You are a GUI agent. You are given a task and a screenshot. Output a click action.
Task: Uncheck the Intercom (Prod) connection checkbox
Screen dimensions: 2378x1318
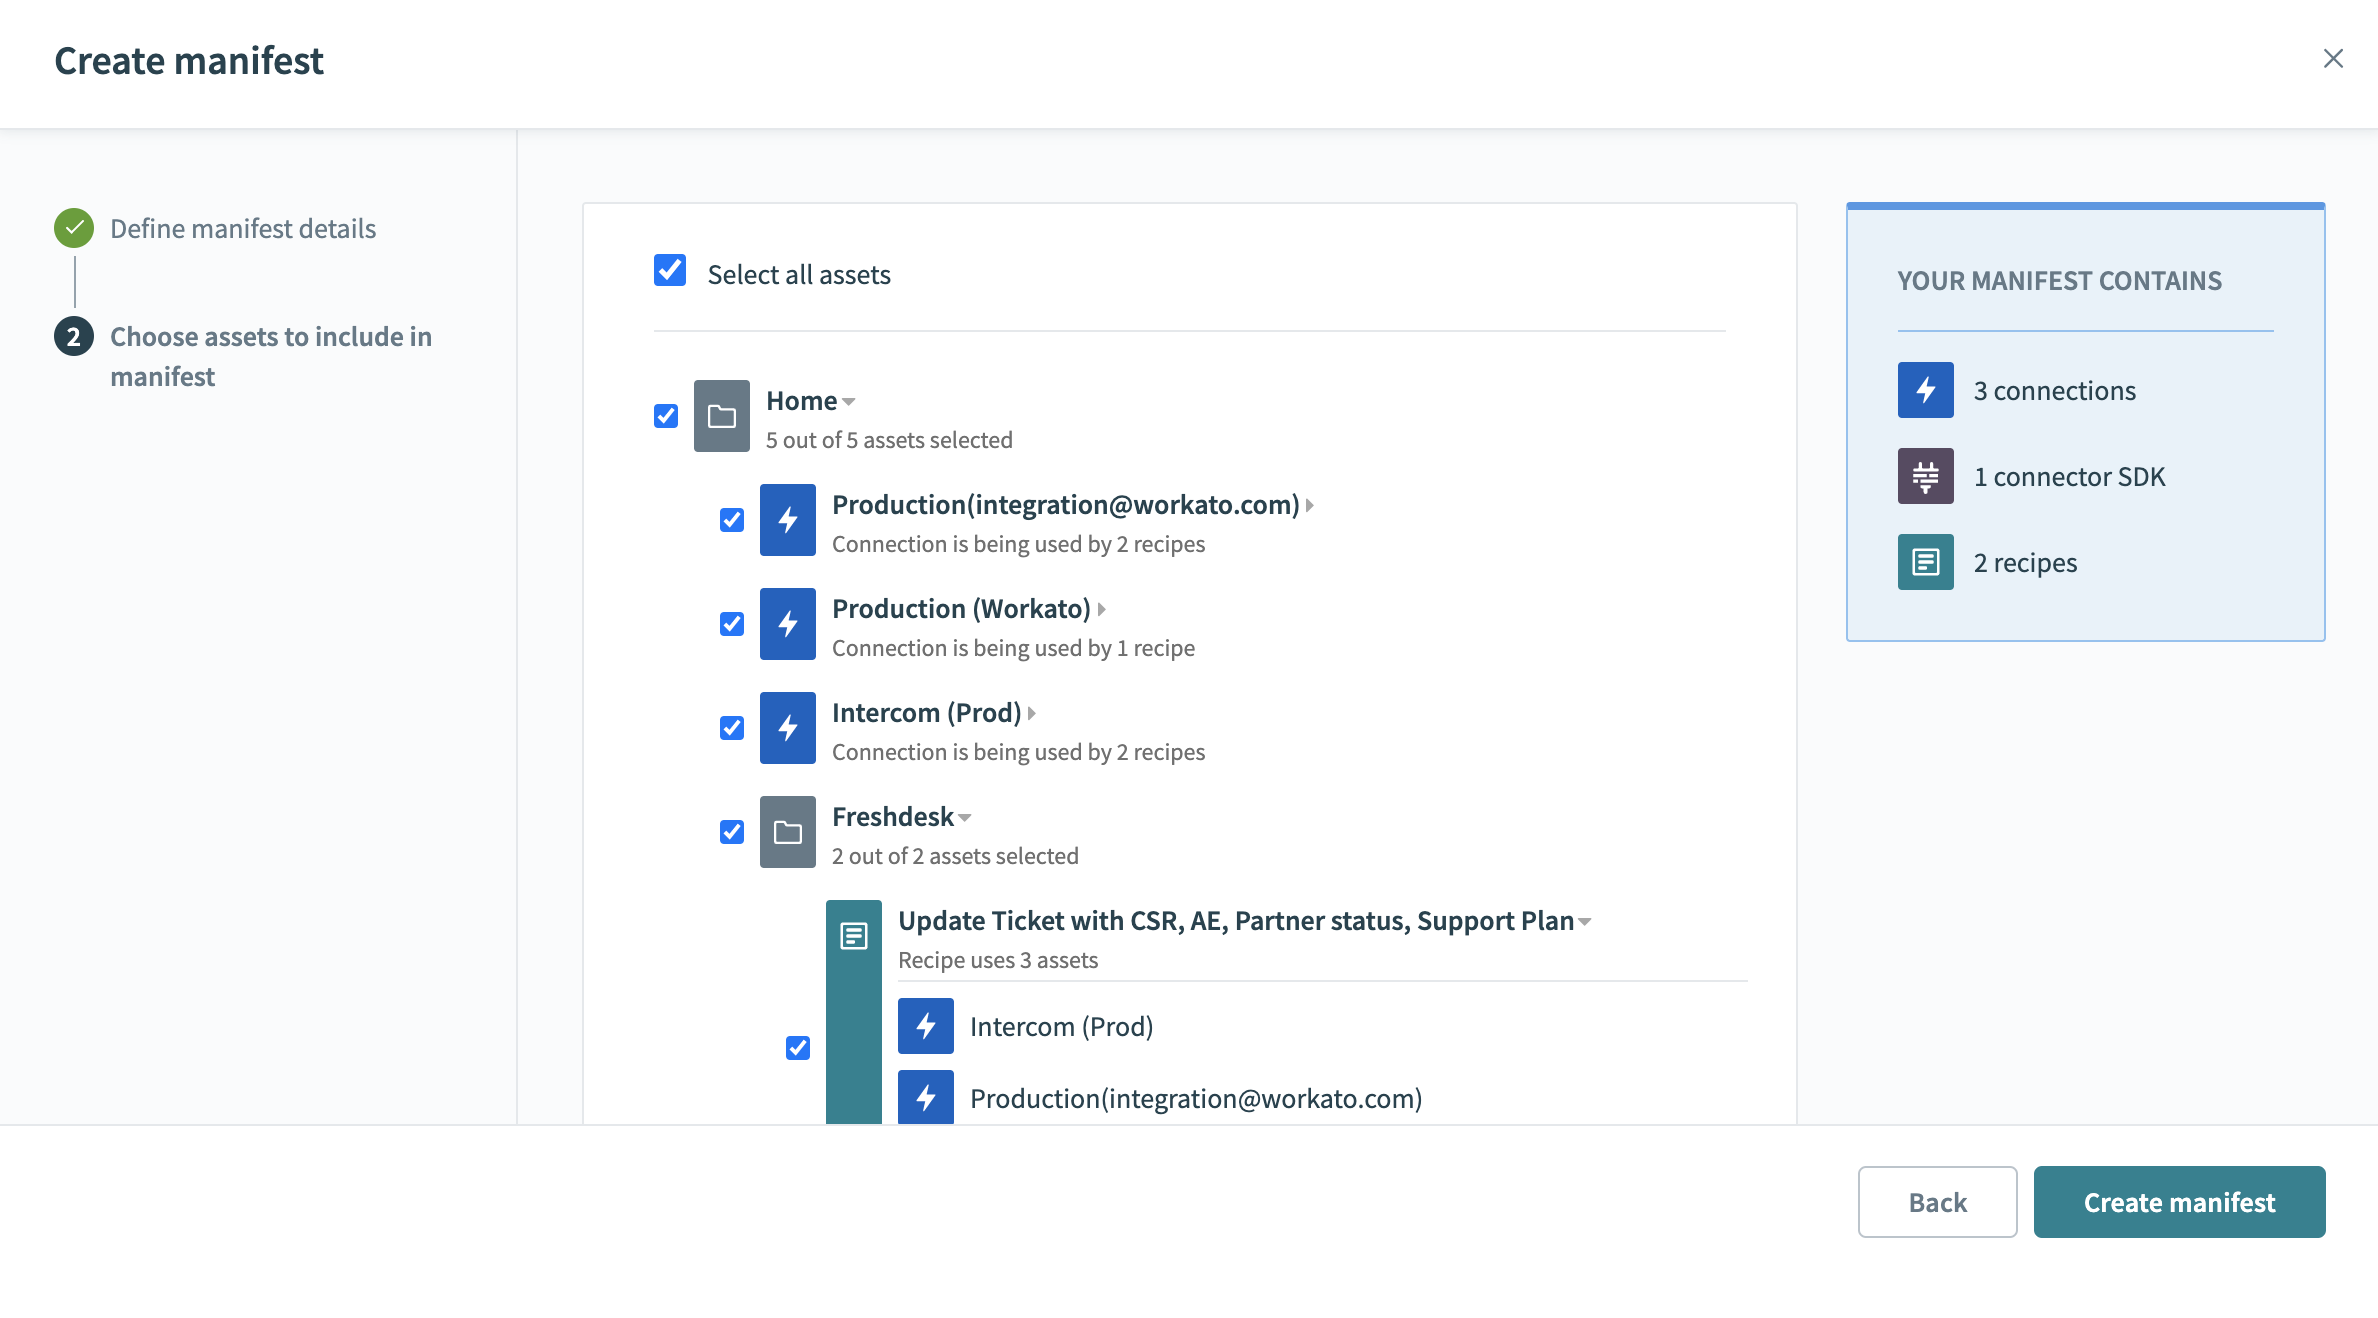click(x=731, y=728)
